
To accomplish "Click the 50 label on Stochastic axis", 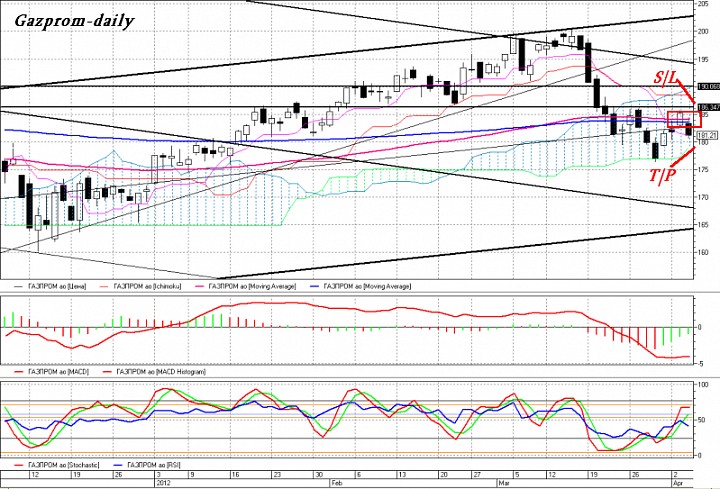I will (x=701, y=420).
